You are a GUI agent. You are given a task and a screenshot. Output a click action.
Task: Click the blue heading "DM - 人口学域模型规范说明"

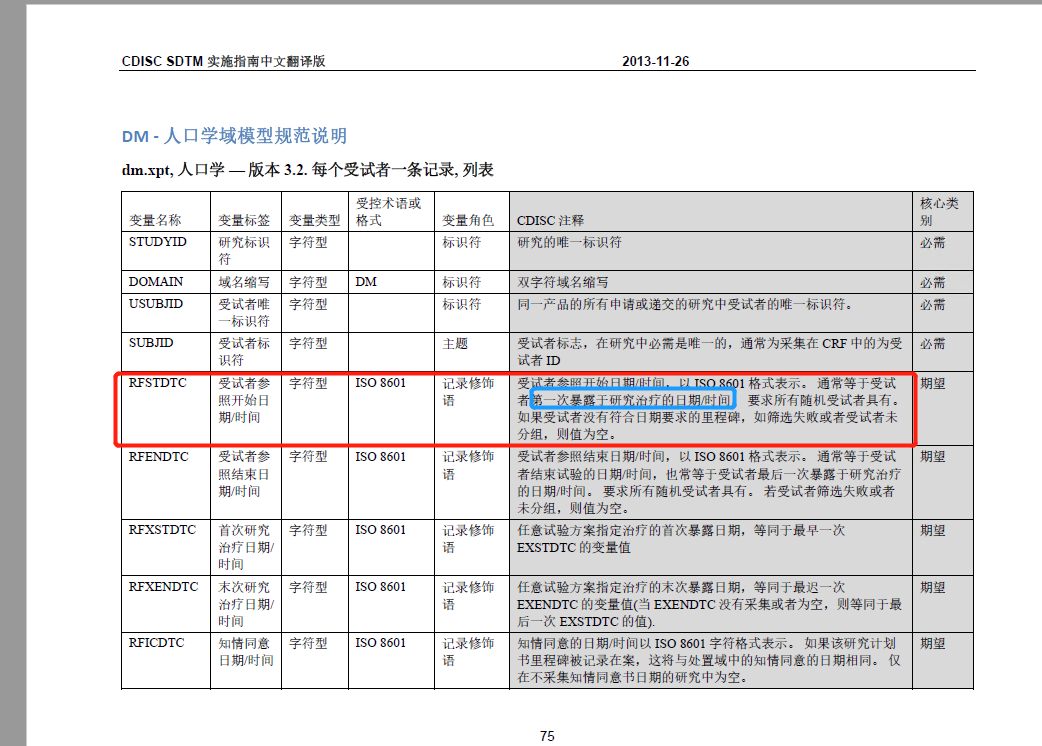[234, 136]
